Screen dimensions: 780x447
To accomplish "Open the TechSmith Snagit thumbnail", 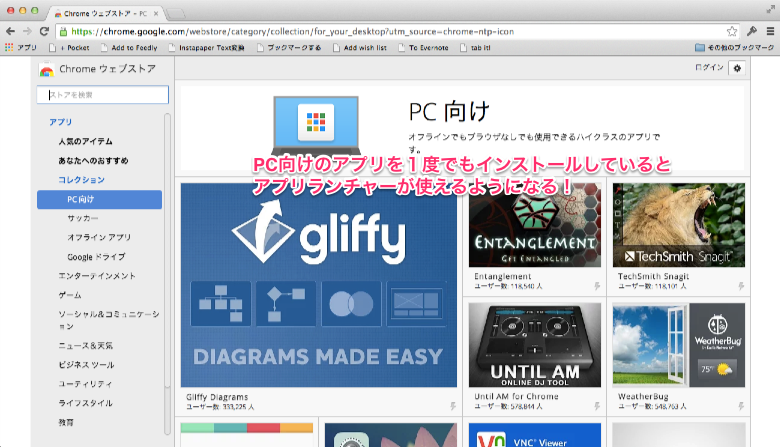I will click(x=679, y=225).
